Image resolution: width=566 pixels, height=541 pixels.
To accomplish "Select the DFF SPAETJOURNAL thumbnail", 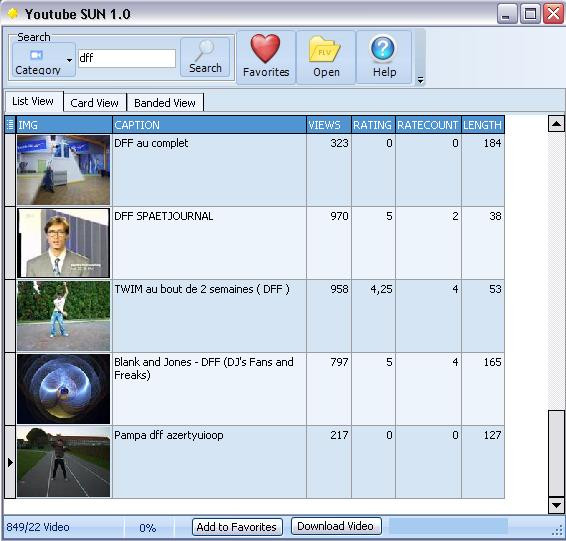I will pyautogui.click(x=64, y=243).
